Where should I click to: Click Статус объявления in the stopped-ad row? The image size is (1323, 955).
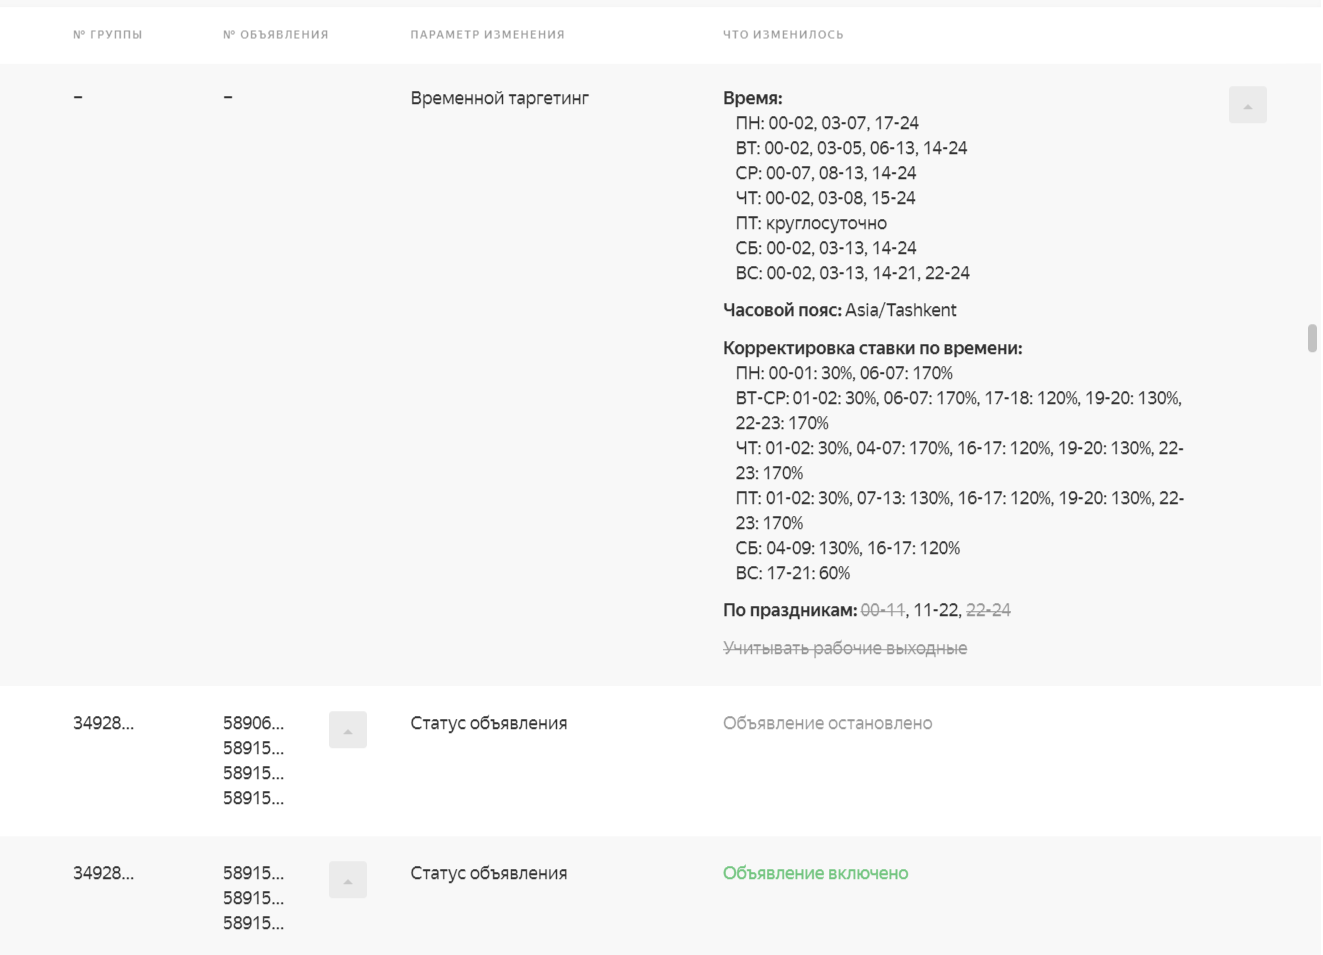488,723
